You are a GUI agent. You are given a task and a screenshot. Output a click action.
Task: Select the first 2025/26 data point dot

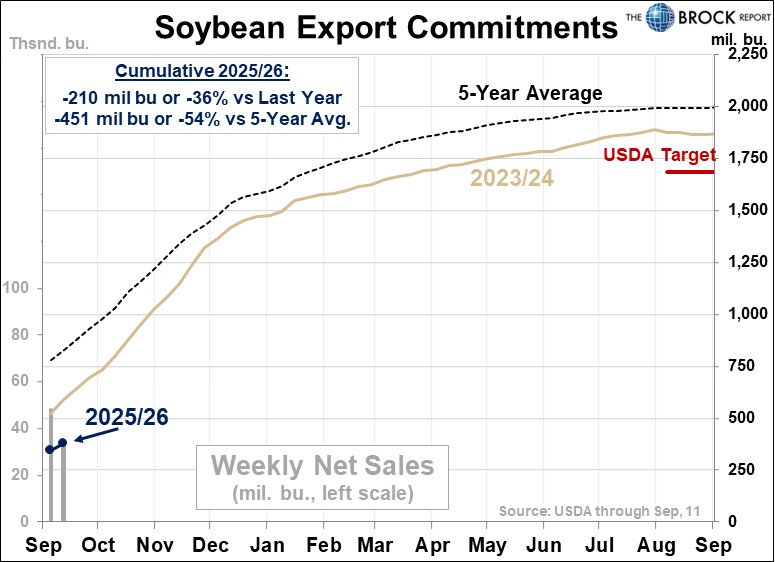(x=49, y=449)
